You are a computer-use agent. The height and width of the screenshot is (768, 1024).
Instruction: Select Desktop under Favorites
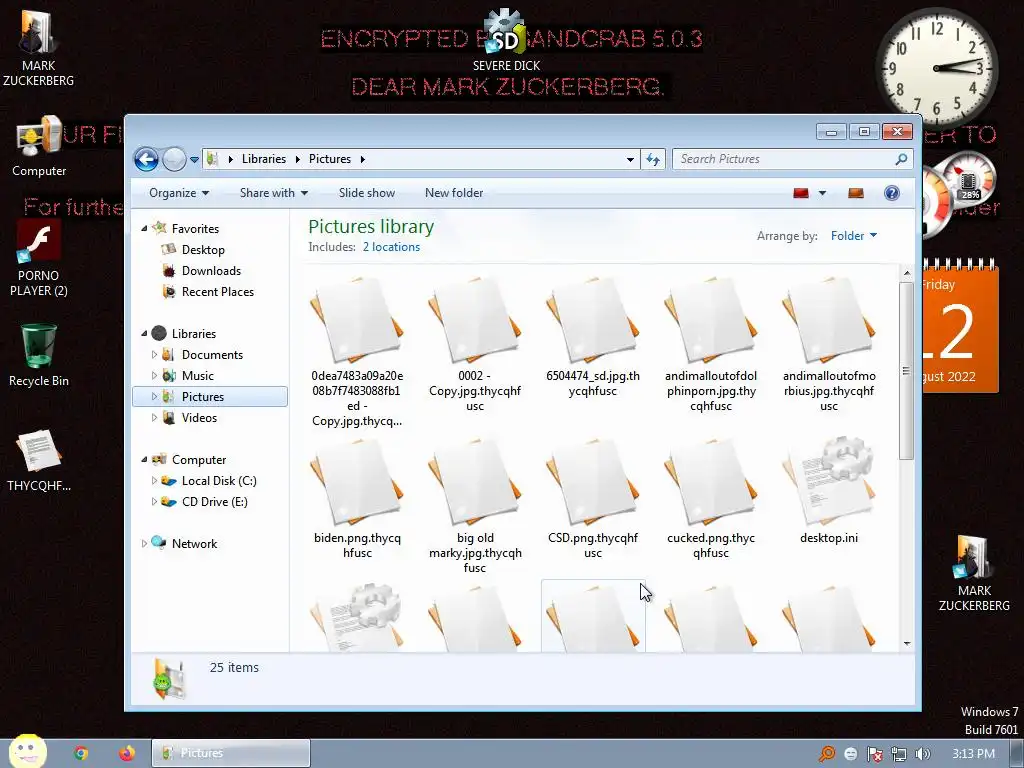tap(202, 249)
